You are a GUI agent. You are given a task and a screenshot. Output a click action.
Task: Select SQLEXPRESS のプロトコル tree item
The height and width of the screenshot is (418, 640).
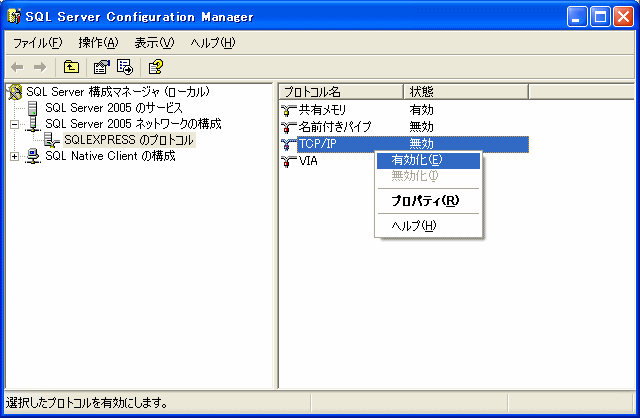click(x=129, y=140)
